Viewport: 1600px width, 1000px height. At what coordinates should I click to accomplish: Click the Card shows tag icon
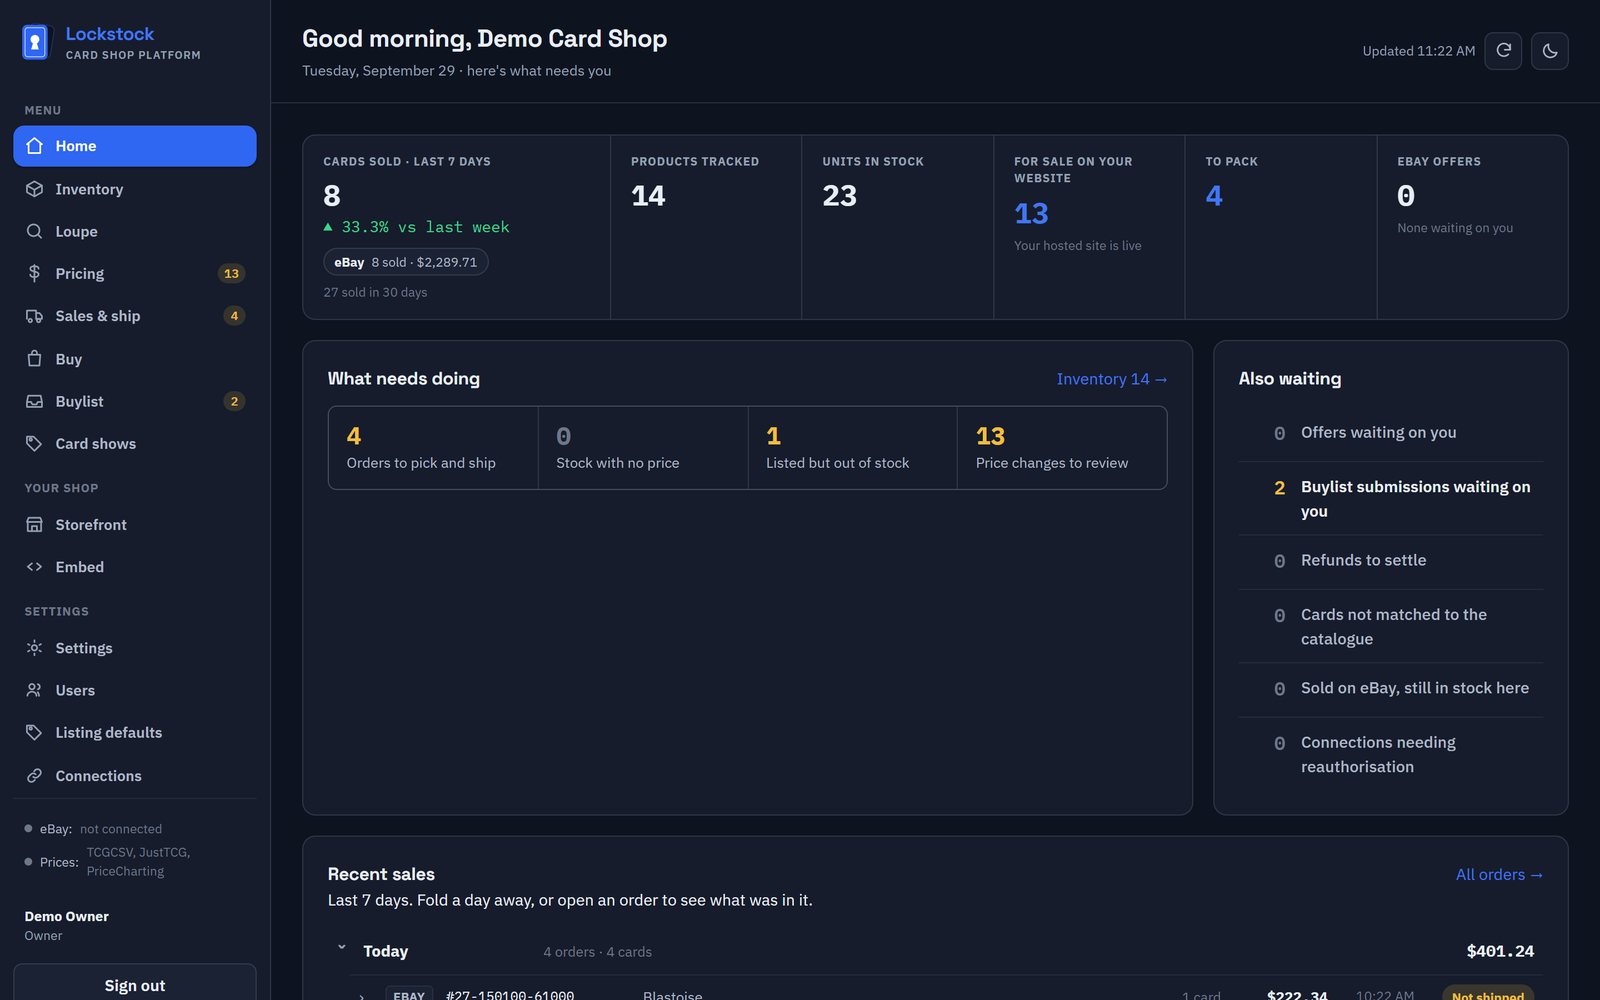(x=34, y=443)
